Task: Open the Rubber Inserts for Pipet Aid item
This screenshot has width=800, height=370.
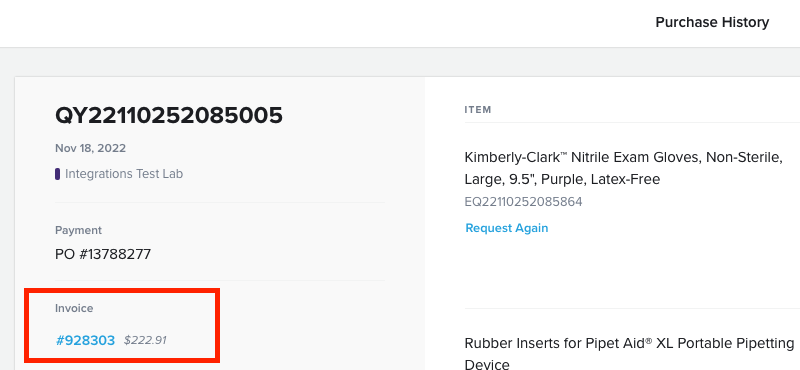Action: pyautogui.click(x=629, y=353)
